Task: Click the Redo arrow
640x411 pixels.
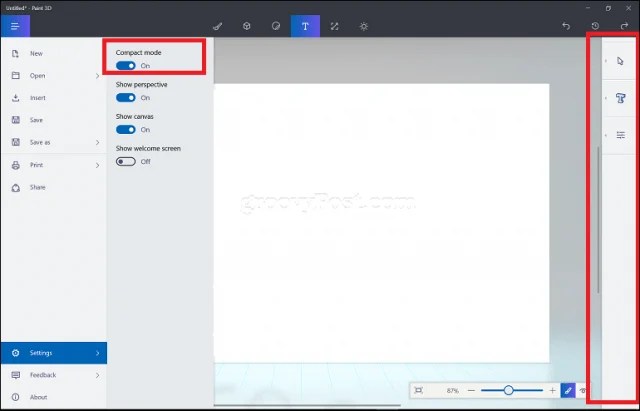Action: [624, 26]
